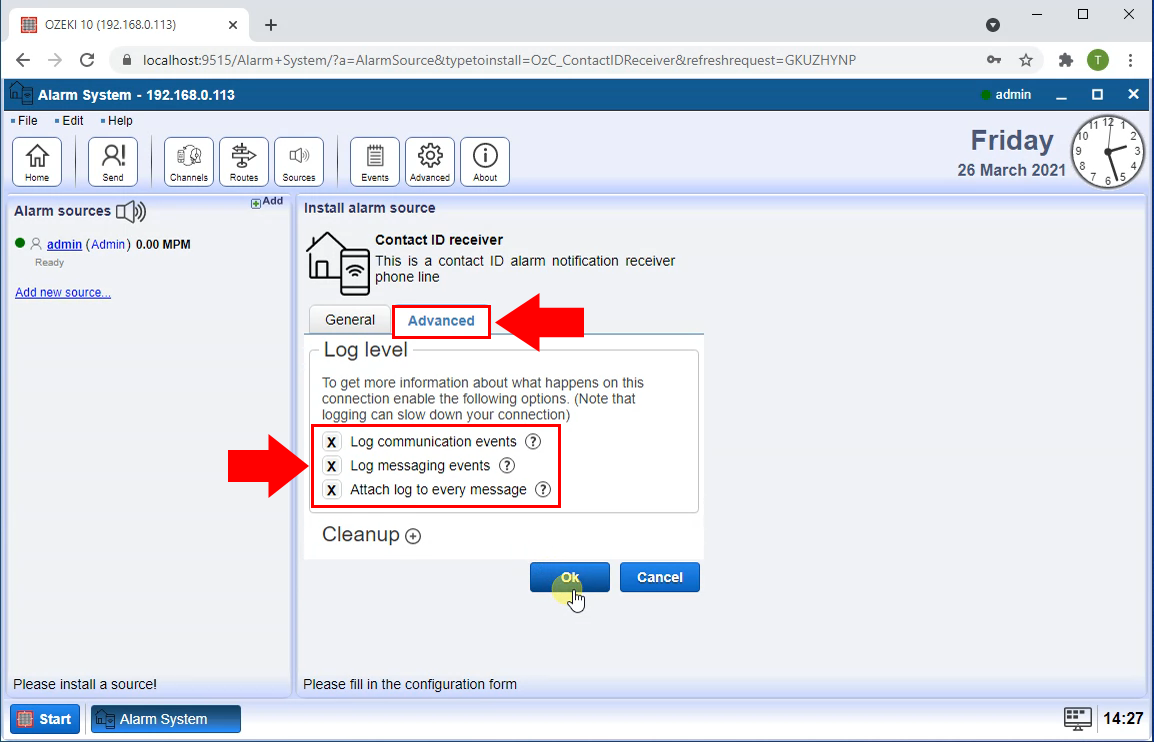1154x742 pixels.
Task: Open the admin source link
Action: [64, 244]
